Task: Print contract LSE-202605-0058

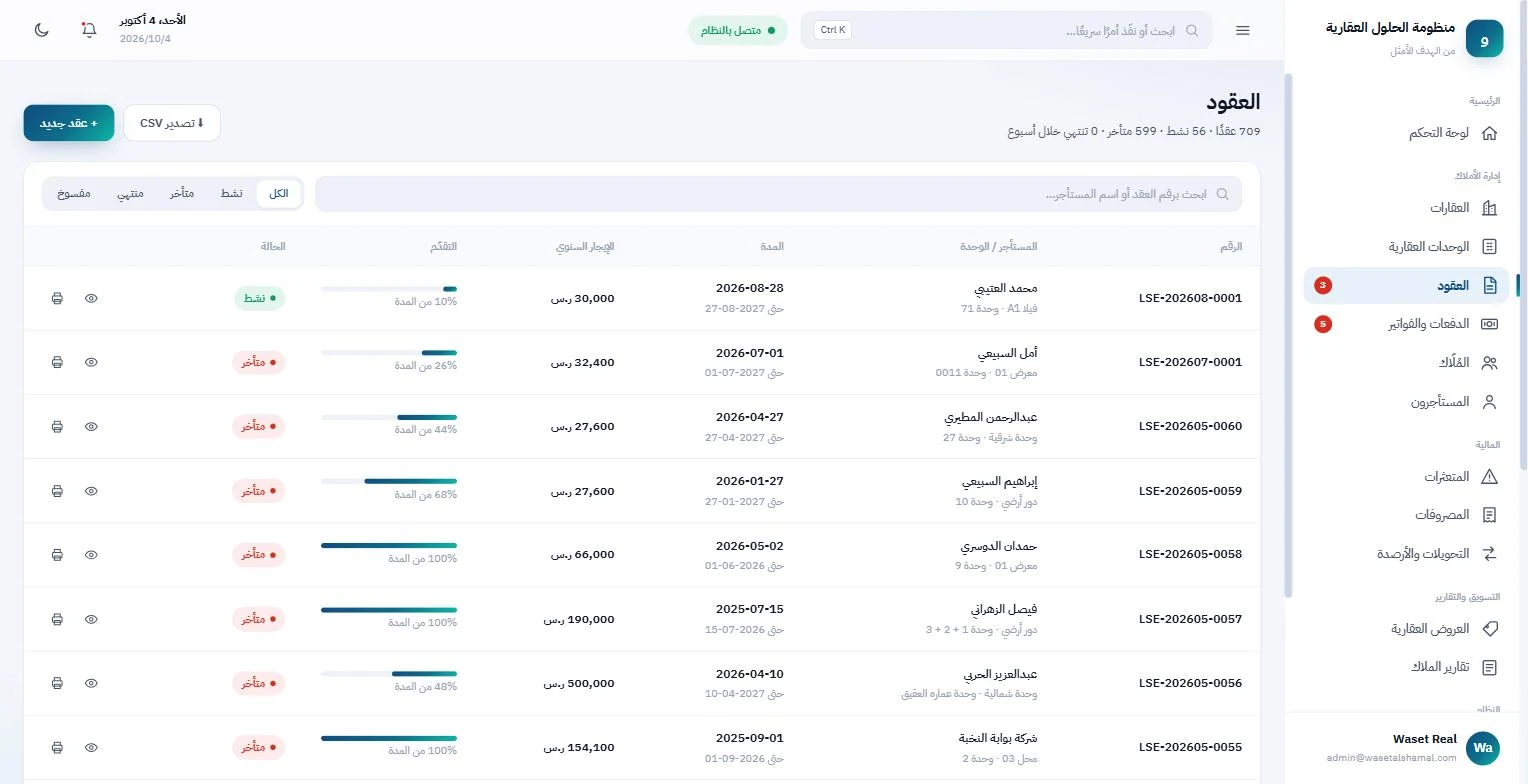Action: coord(57,555)
